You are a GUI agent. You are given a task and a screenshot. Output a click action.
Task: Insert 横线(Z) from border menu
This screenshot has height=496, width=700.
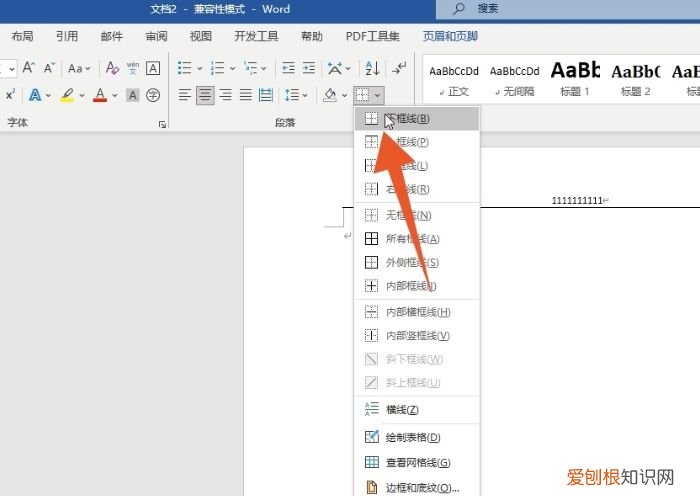417,409
